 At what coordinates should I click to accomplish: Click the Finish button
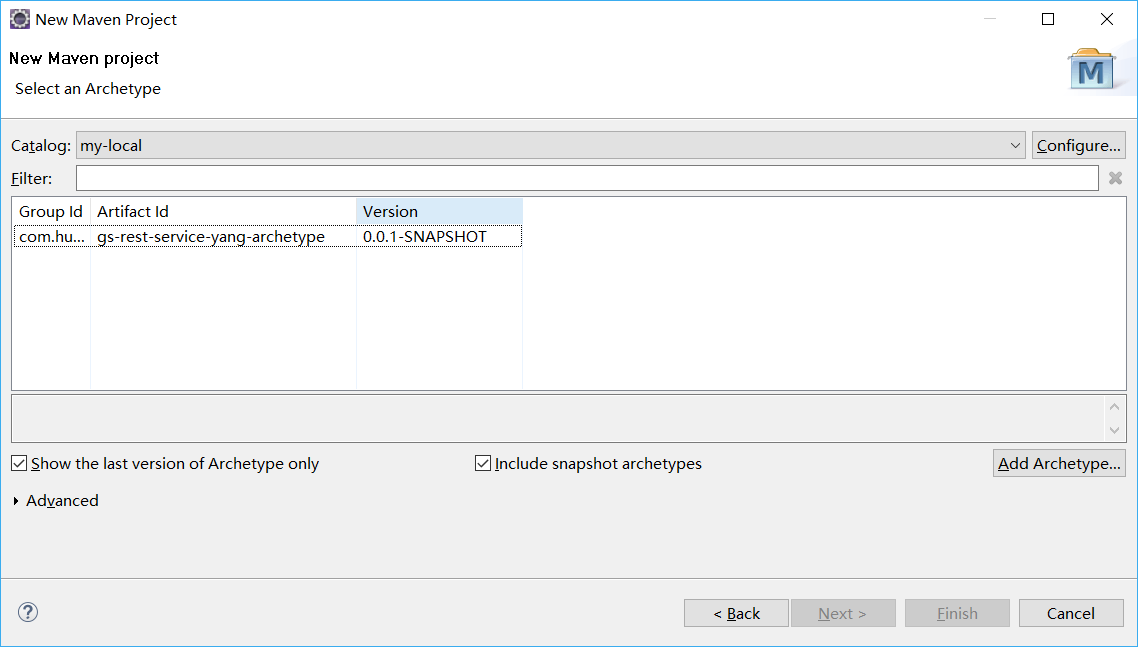(957, 614)
